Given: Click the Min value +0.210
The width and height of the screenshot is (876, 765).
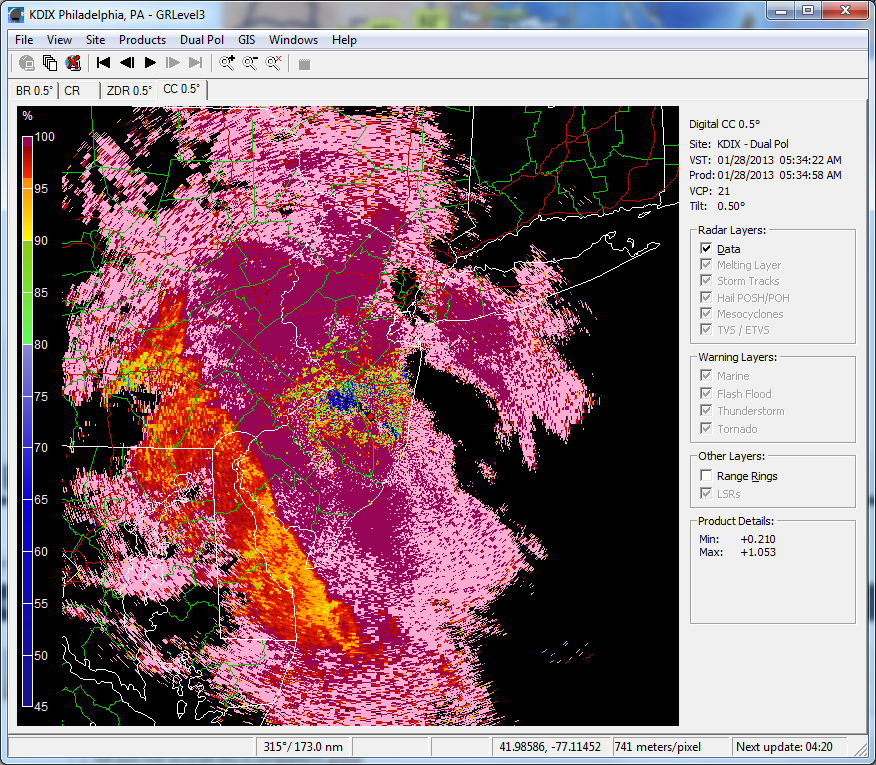Looking at the screenshot, I should click(758, 539).
